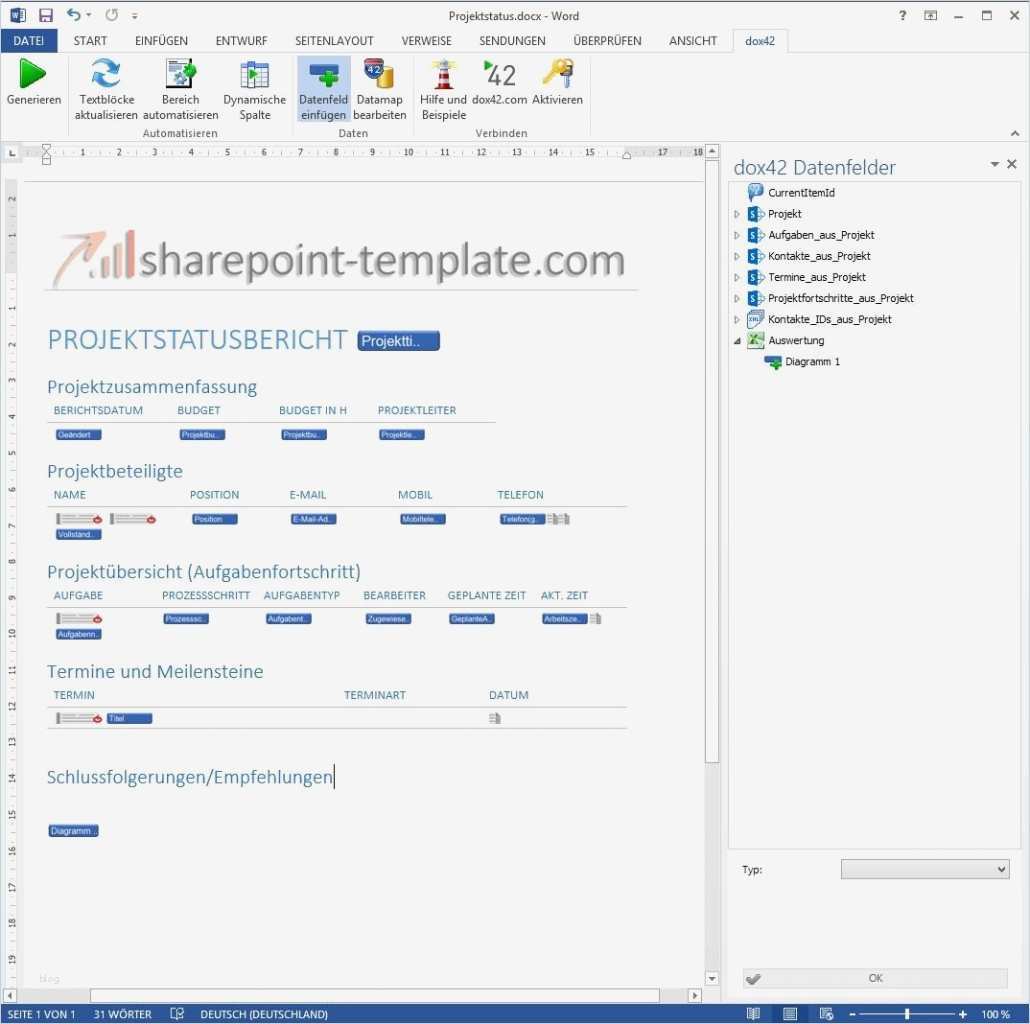Click the Titel field under TERMIN
1030x1024 pixels.
(x=129, y=718)
